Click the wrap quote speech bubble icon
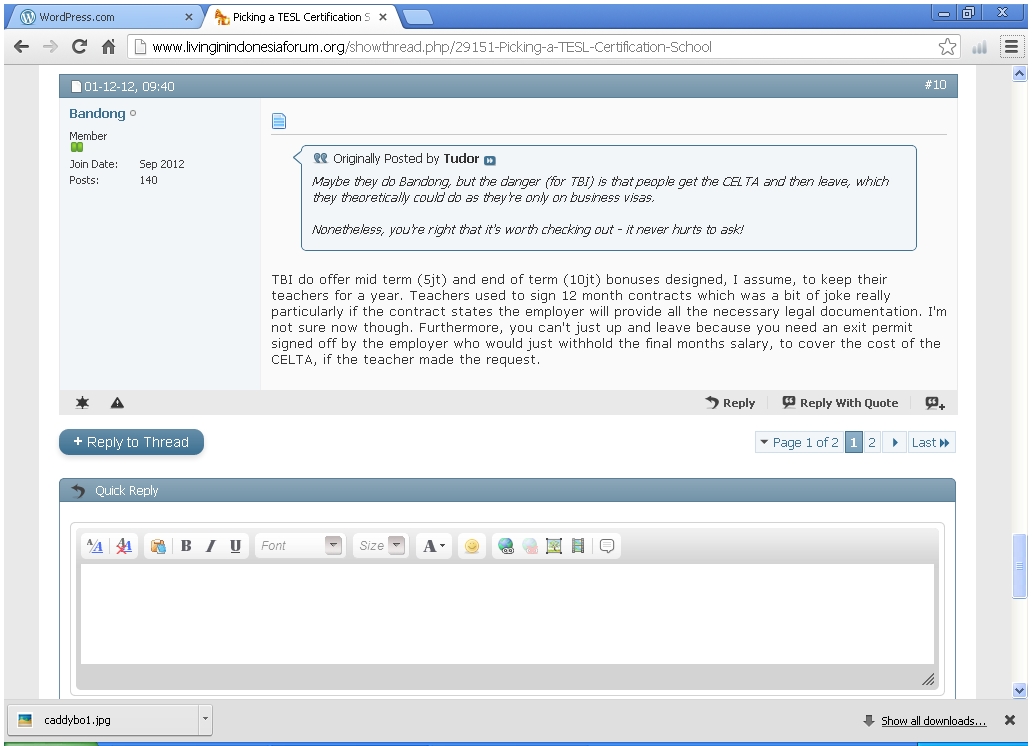The image size is (1032, 746). click(607, 546)
